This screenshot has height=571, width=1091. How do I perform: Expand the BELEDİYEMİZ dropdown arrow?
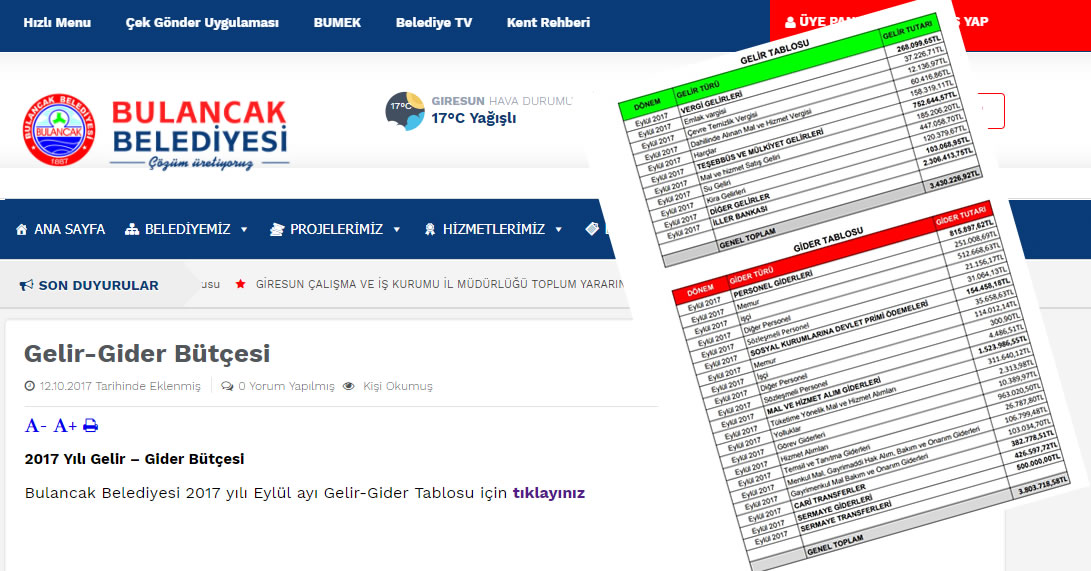point(244,230)
